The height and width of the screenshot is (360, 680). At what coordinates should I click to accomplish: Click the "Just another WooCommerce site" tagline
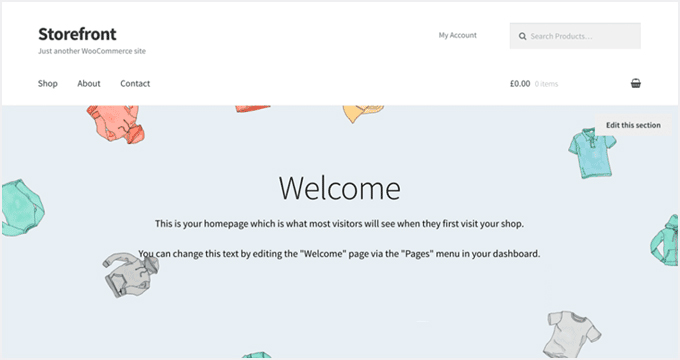click(x=92, y=51)
